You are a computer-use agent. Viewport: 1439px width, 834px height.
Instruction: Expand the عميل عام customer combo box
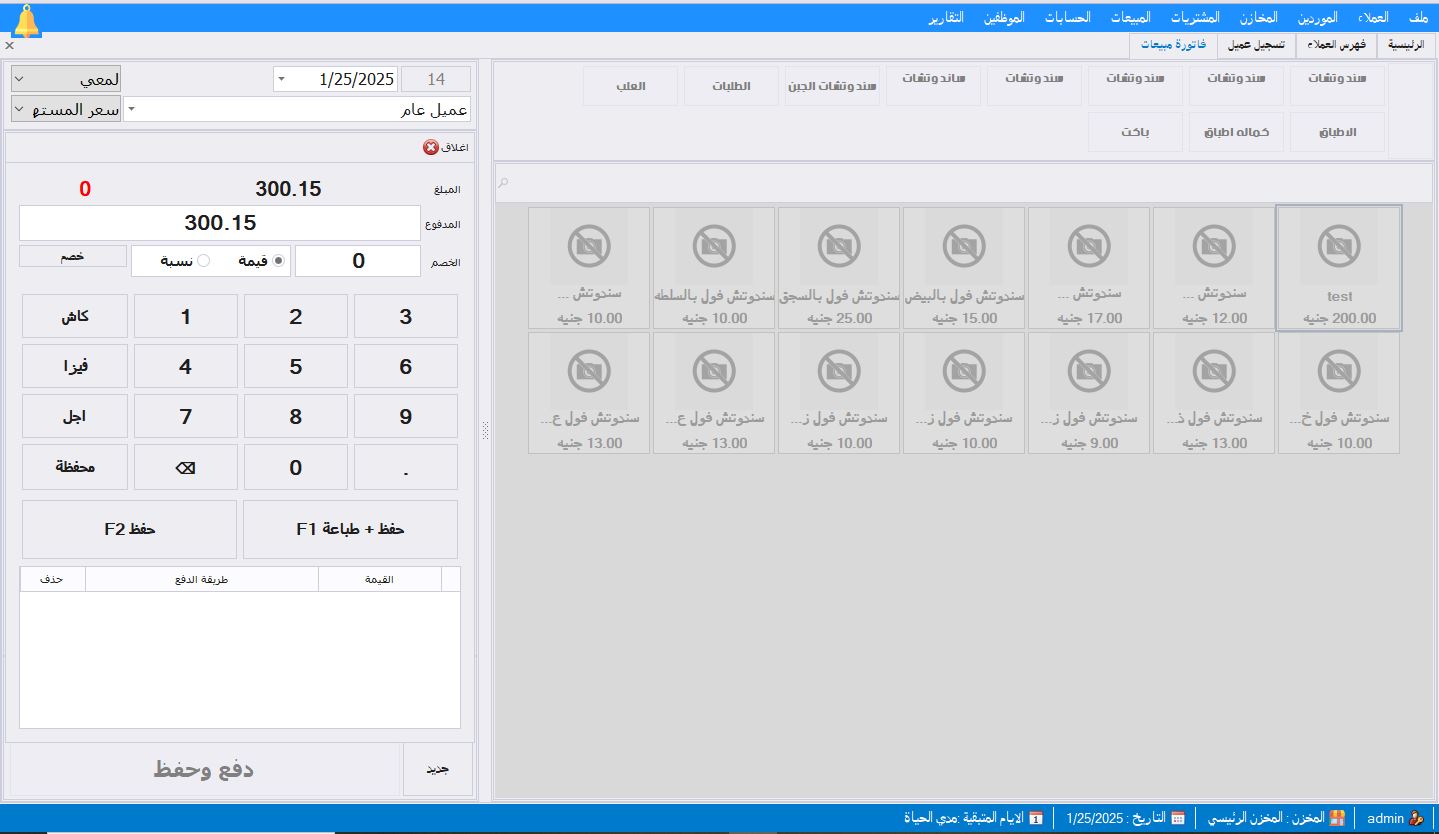(131, 110)
